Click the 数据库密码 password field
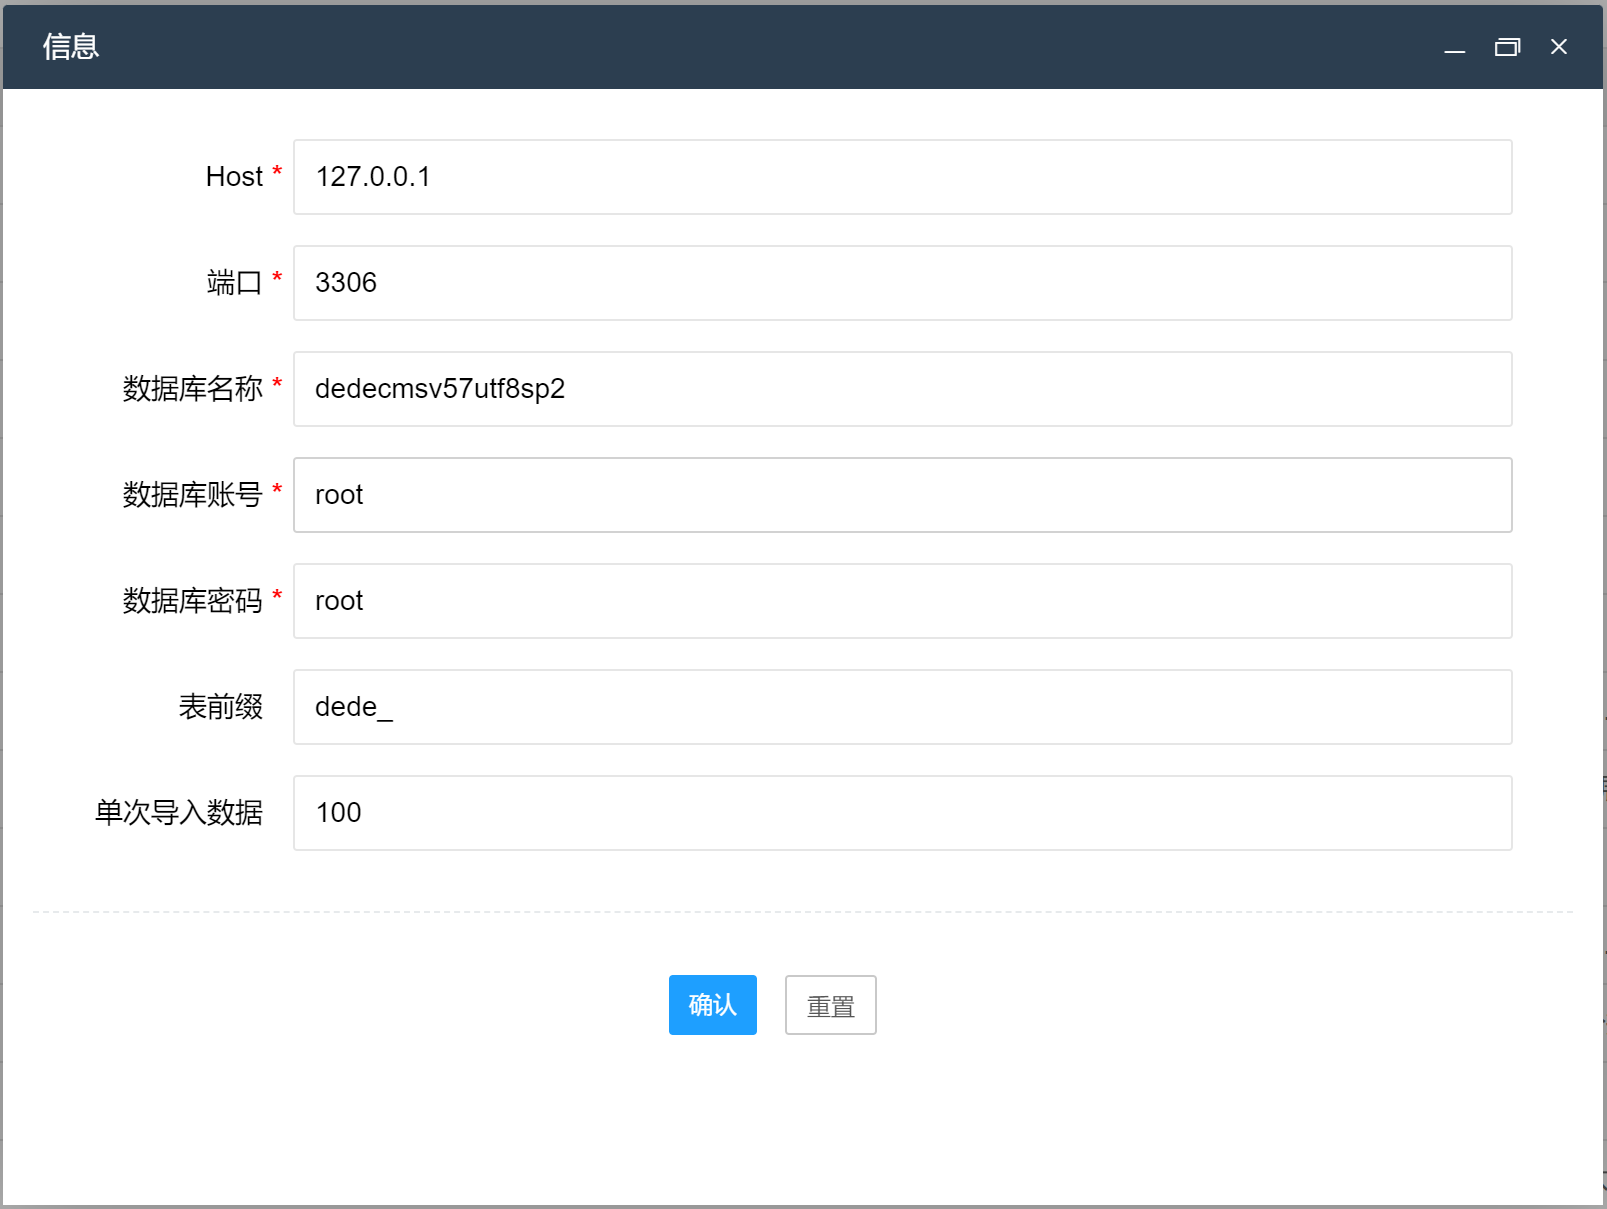1607x1209 pixels. (900, 601)
